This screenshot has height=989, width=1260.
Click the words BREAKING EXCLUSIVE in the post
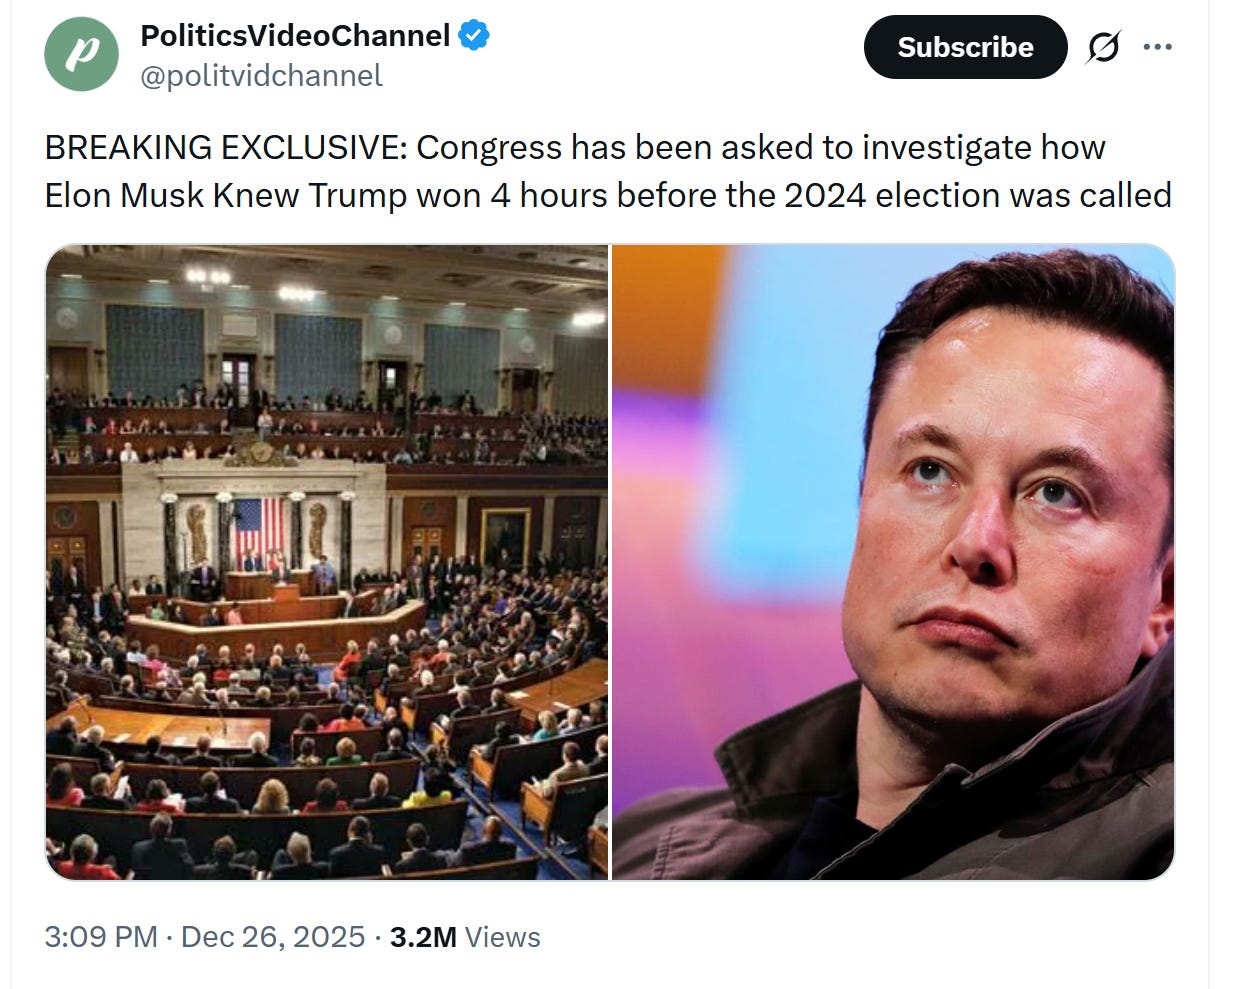tap(226, 148)
